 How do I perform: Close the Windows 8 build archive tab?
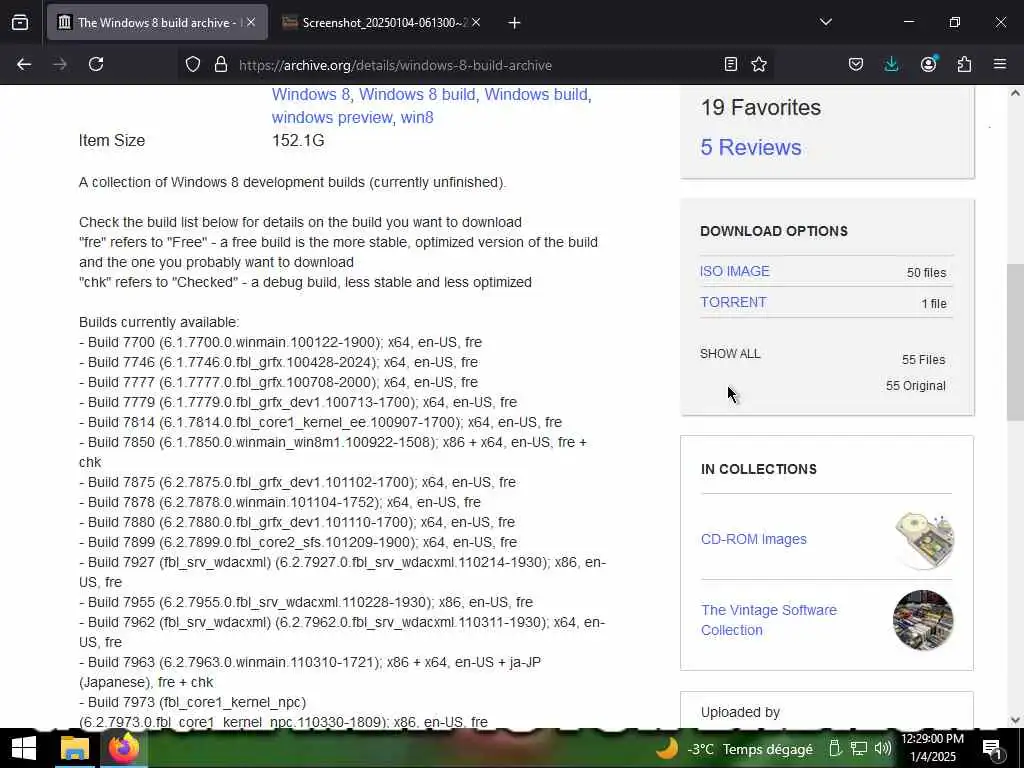pyautogui.click(x=251, y=23)
